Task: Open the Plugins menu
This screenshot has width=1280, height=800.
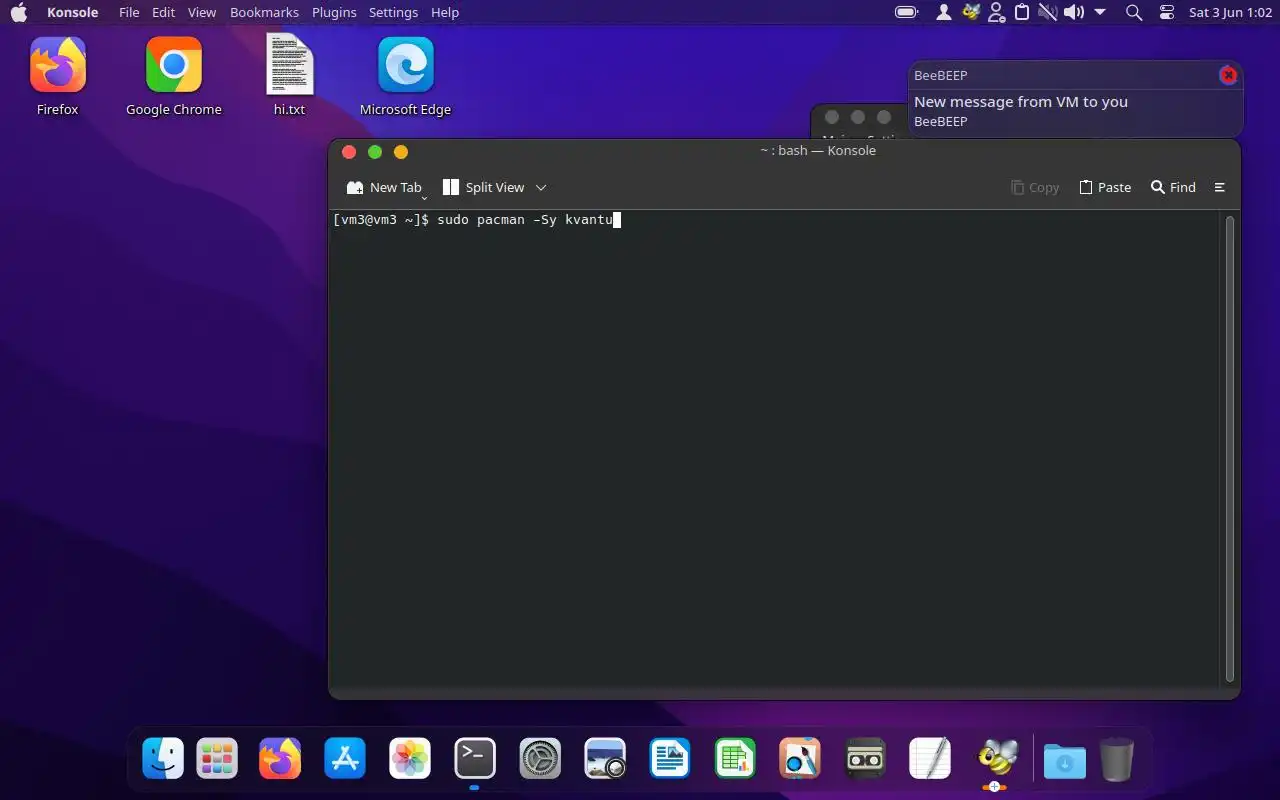Action: (334, 12)
